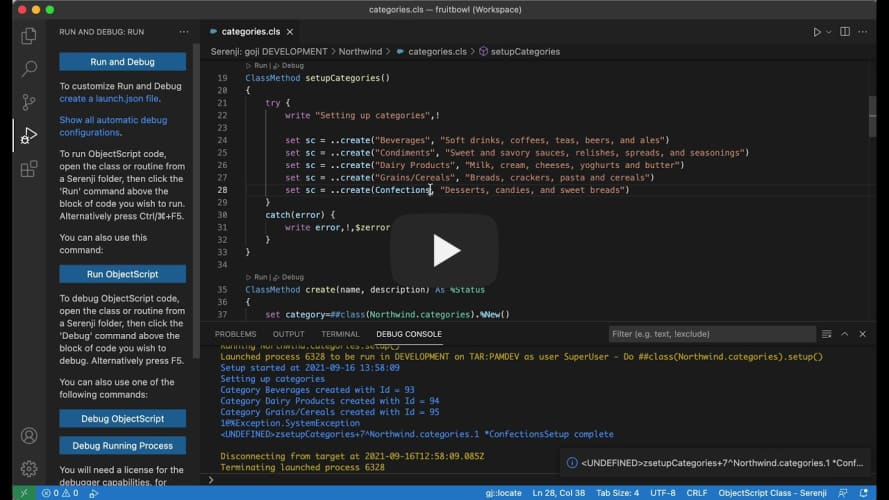Click the setupCategories breadcrumb
889x500 pixels.
click(x=525, y=52)
